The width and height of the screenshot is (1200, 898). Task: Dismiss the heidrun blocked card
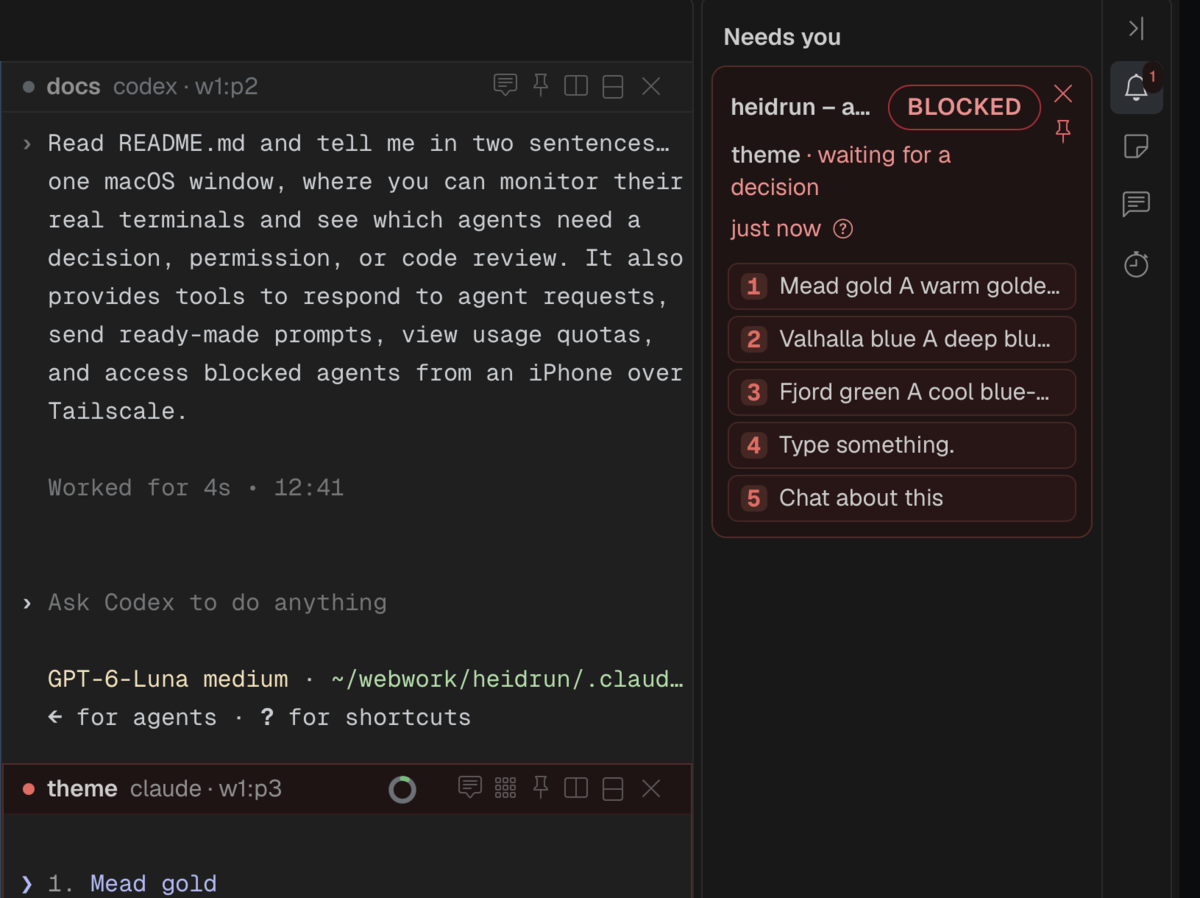click(1063, 94)
